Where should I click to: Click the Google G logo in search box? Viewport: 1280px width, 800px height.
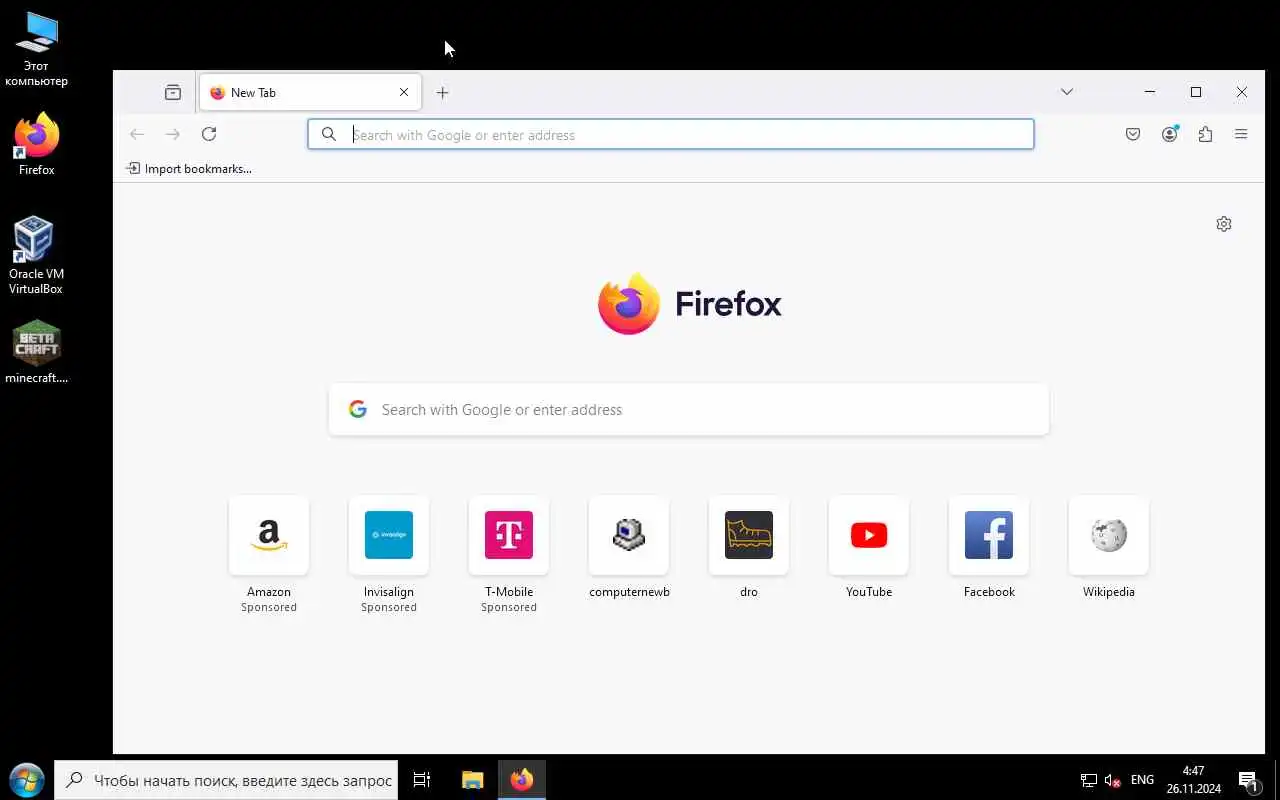(x=358, y=409)
